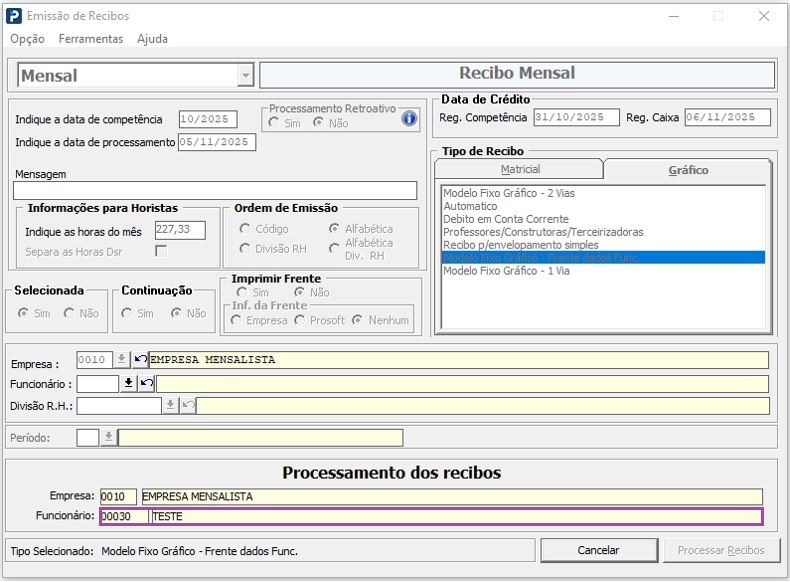
Task: Click the Divisão R.H. lookup arrow icon
Action: click(x=170, y=405)
